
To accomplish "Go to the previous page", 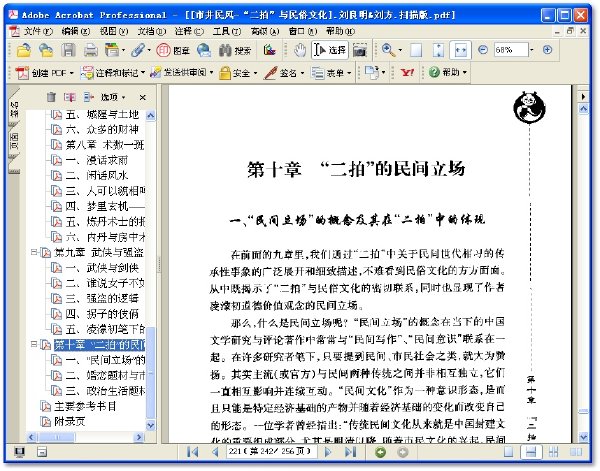I will 215,452.
